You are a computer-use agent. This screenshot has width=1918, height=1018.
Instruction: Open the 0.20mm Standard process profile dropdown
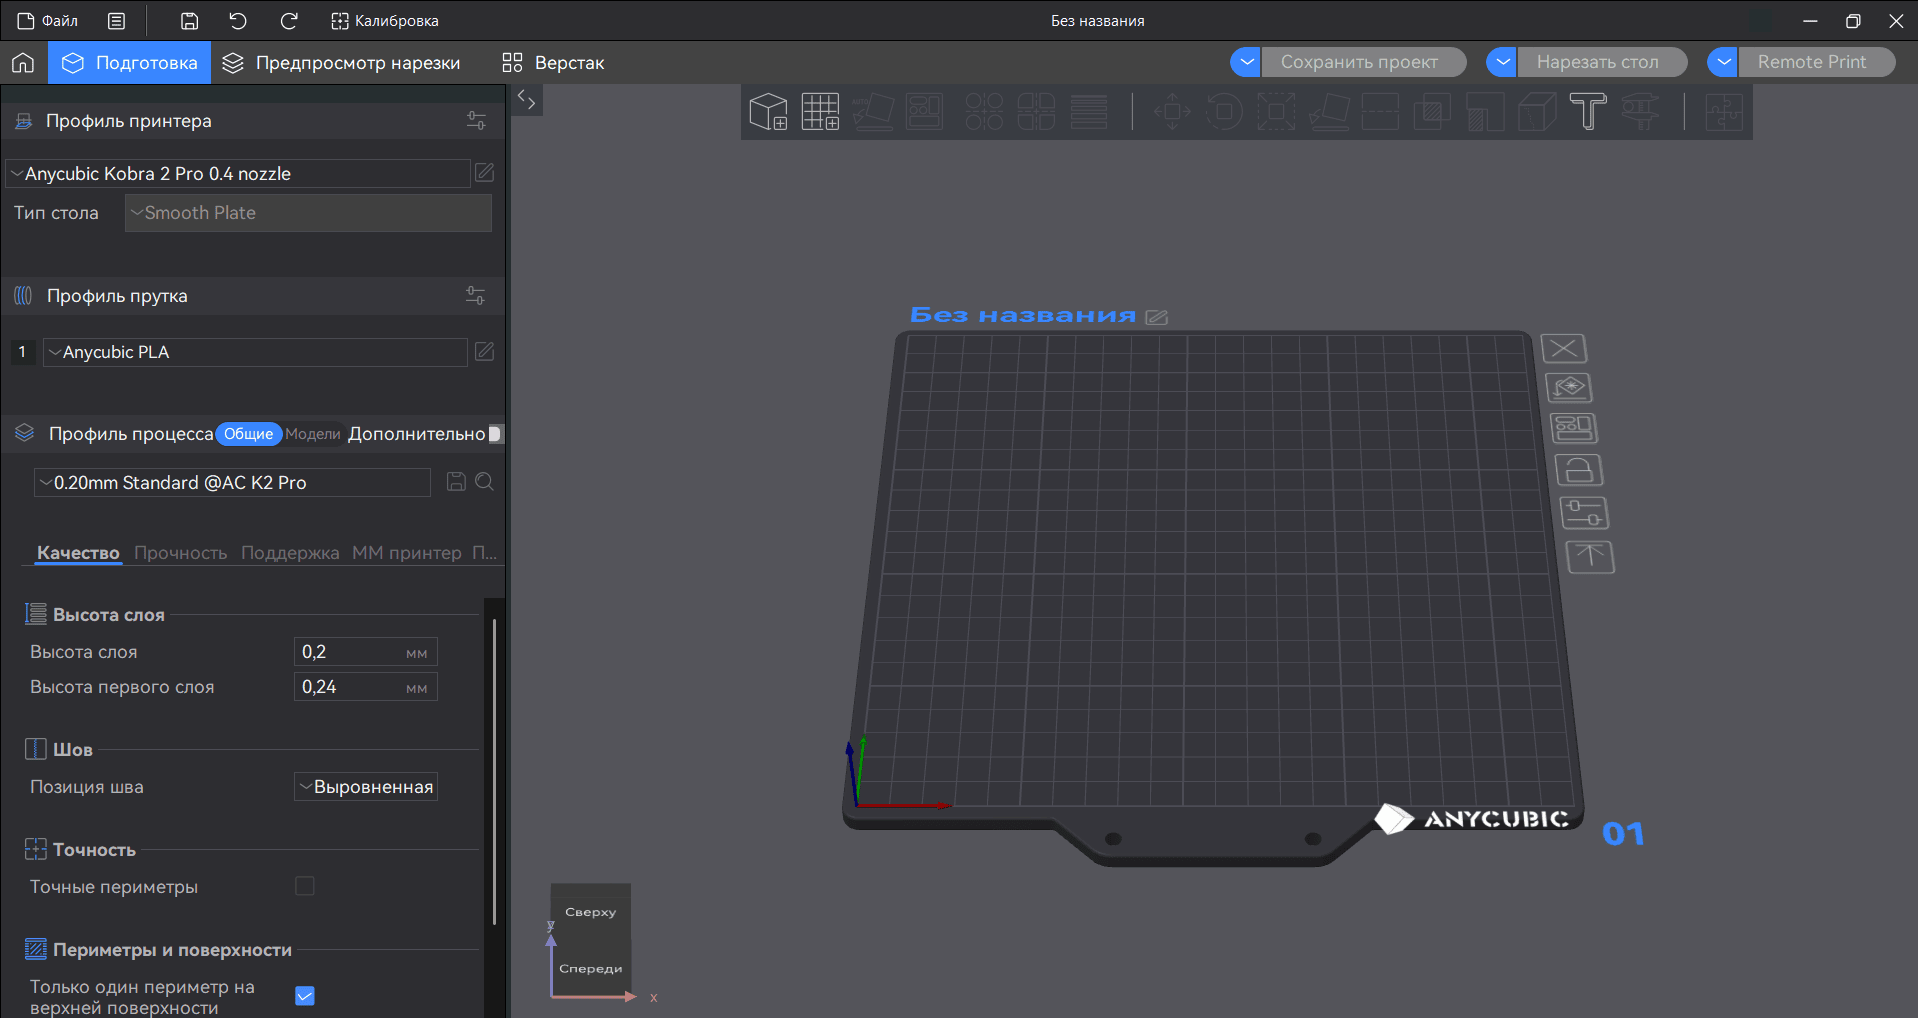[232, 483]
